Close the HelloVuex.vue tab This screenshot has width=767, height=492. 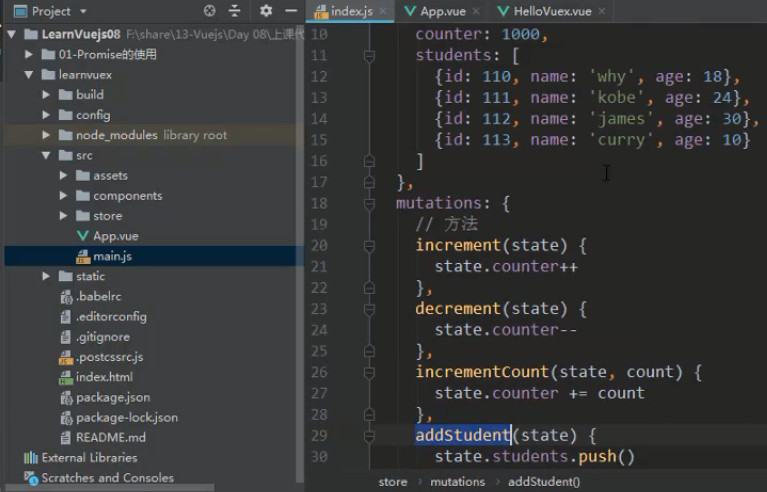click(602, 11)
